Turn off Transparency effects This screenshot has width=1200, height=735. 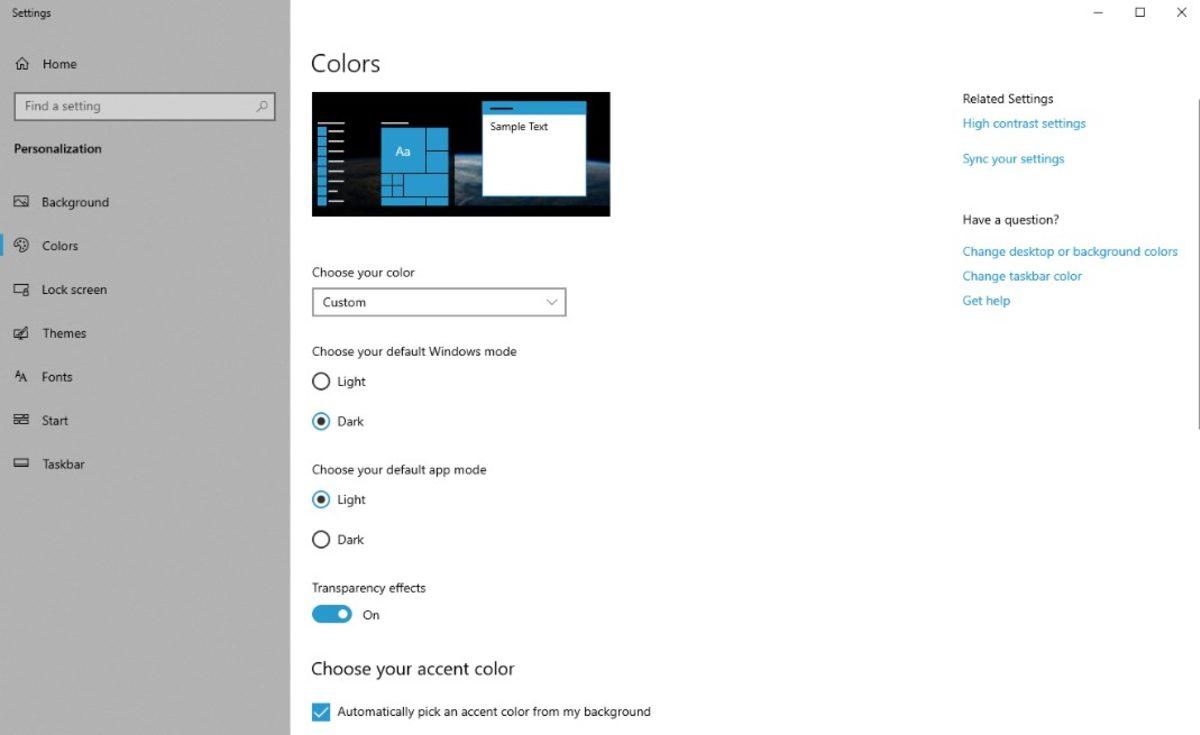pos(331,613)
